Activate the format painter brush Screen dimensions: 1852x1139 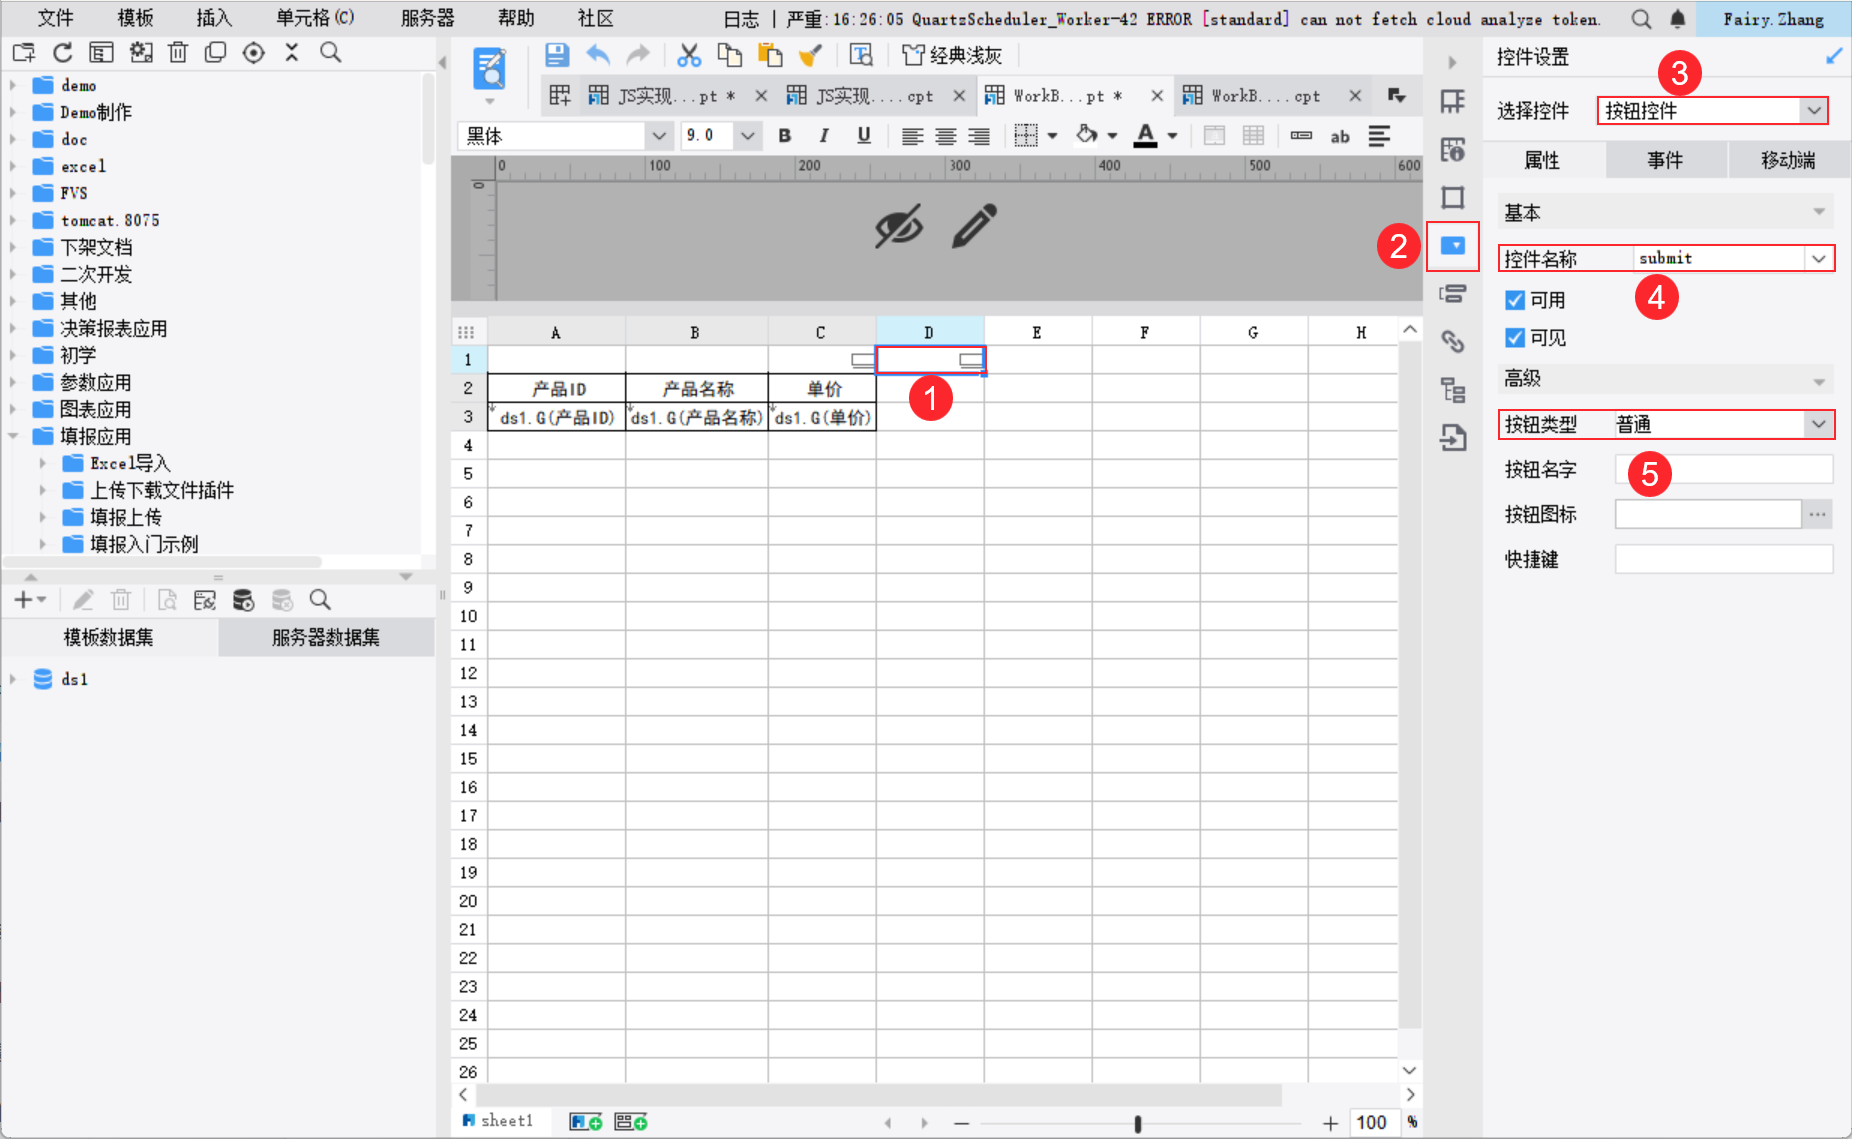tap(810, 55)
